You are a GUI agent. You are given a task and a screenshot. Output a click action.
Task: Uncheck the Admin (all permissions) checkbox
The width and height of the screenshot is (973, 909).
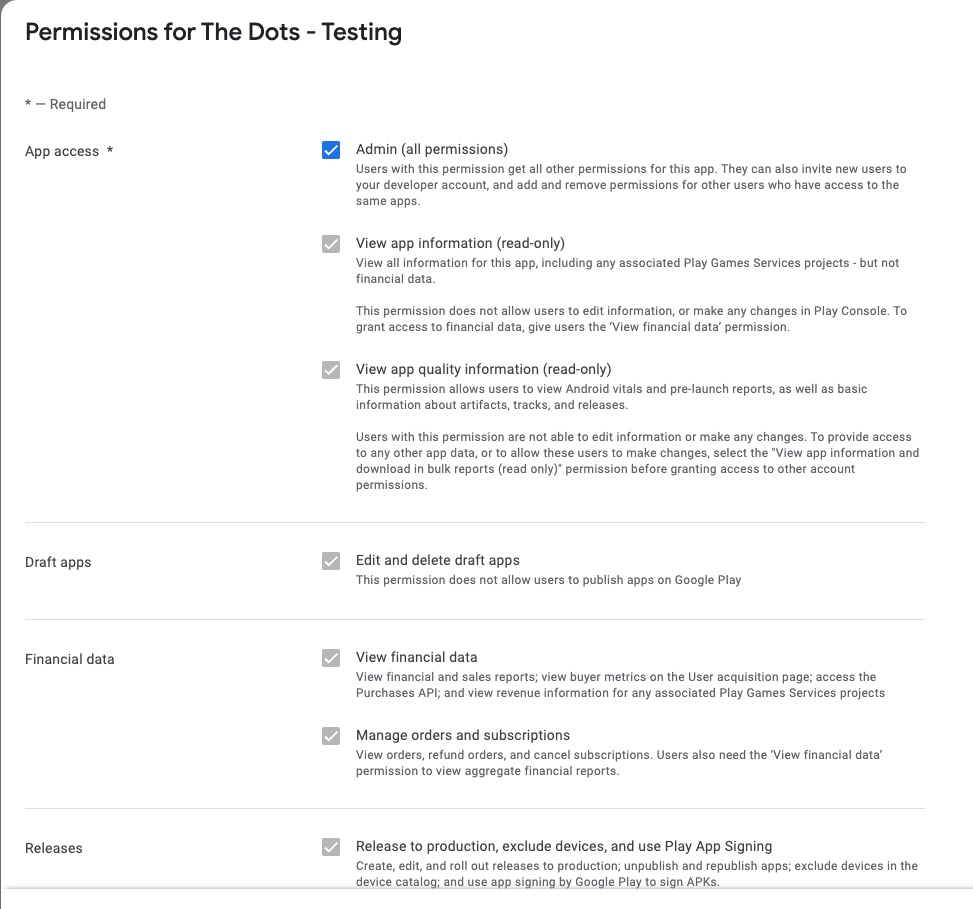pos(331,150)
